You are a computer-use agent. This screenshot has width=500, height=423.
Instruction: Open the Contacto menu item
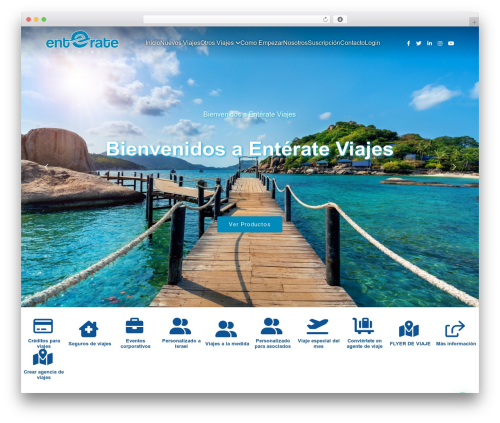tap(353, 43)
